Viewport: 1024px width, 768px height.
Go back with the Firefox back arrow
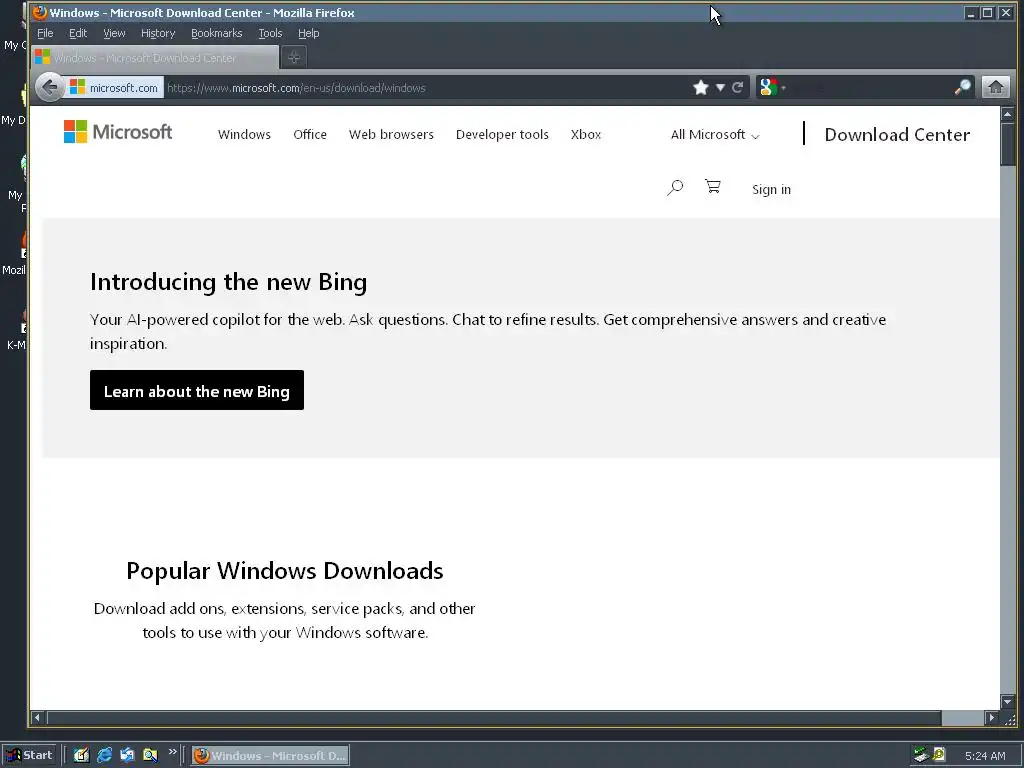click(x=50, y=88)
